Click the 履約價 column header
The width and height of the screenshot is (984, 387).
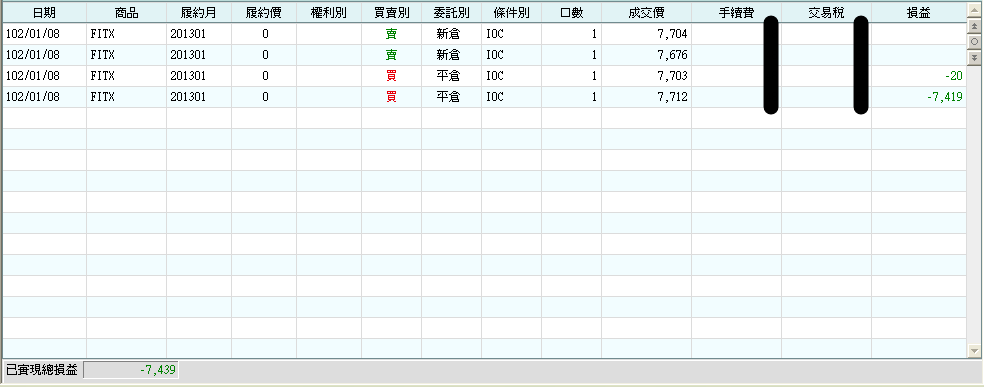(264, 13)
